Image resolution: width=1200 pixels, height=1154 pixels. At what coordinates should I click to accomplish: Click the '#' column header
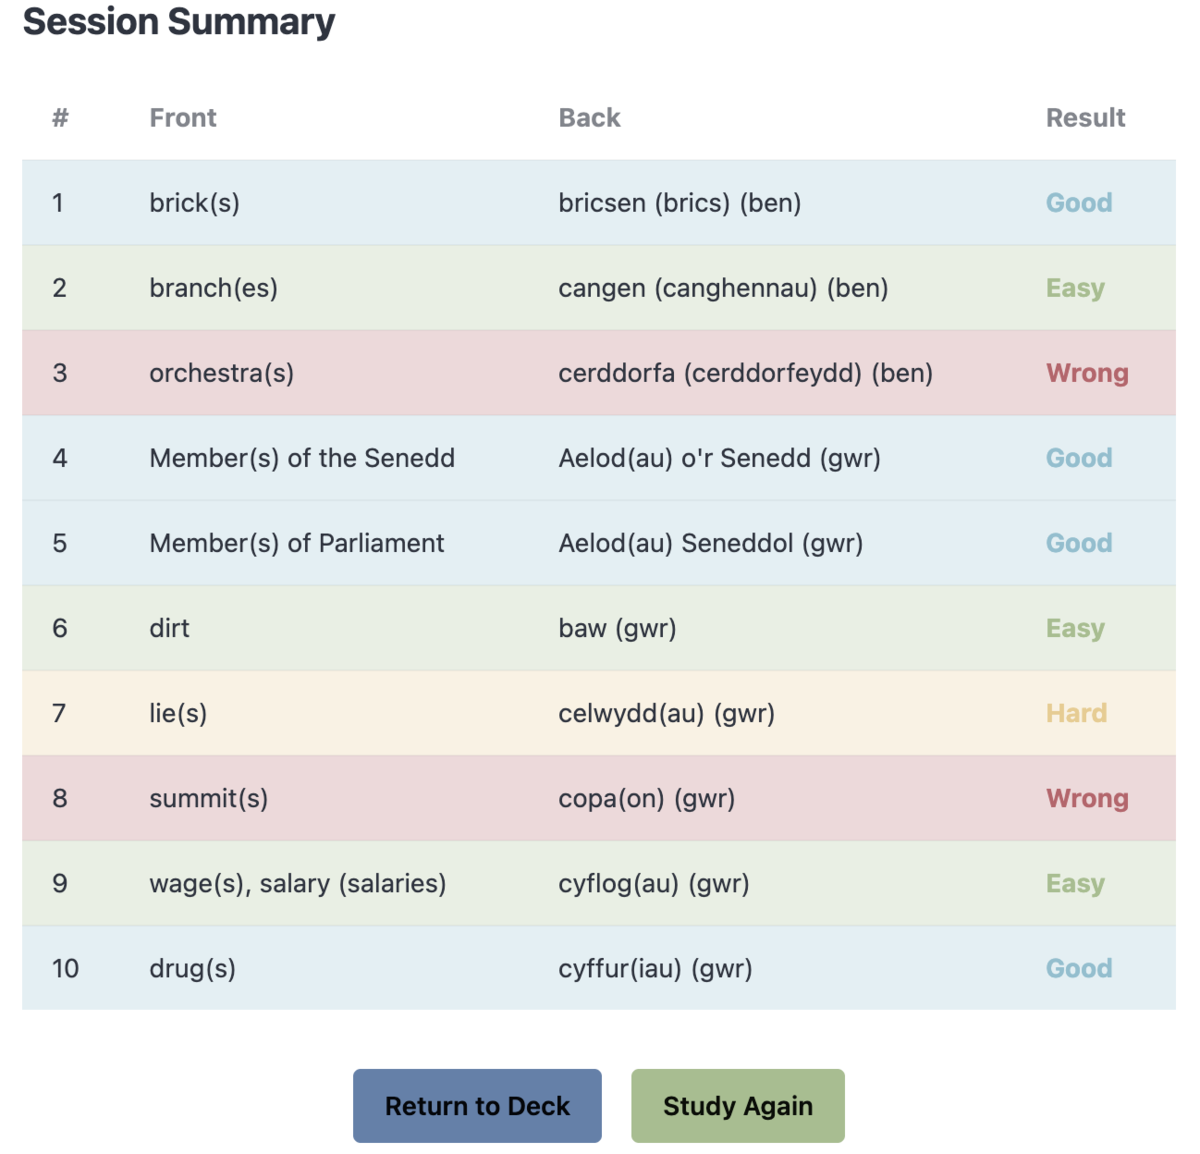pyautogui.click(x=60, y=118)
